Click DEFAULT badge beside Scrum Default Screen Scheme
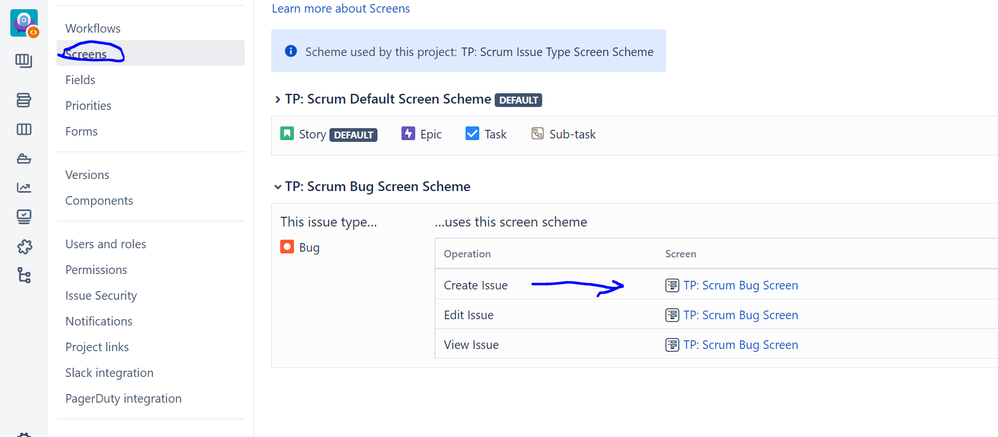This screenshot has height=437, width=998. (x=519, y=101)
